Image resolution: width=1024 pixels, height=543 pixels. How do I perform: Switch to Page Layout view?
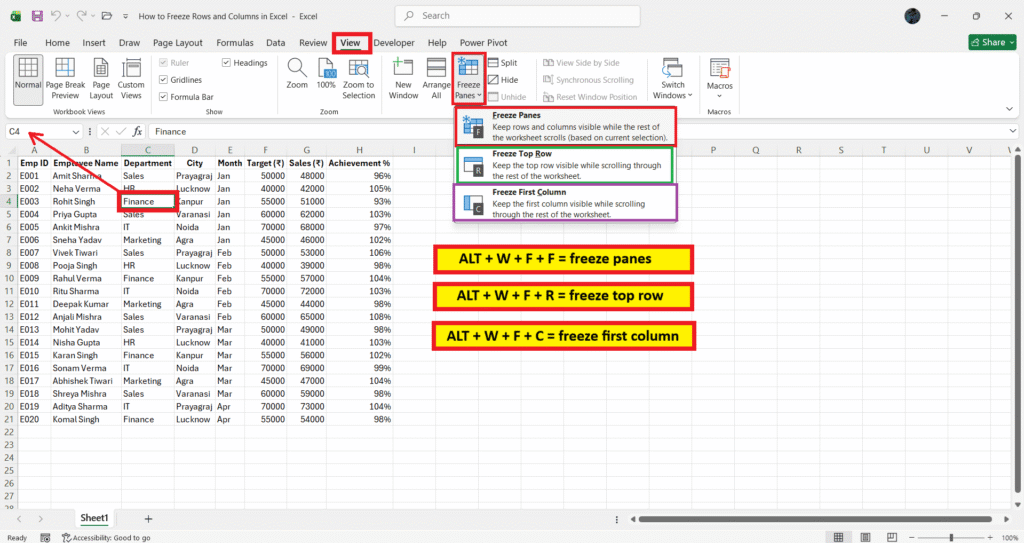point(101,78)
